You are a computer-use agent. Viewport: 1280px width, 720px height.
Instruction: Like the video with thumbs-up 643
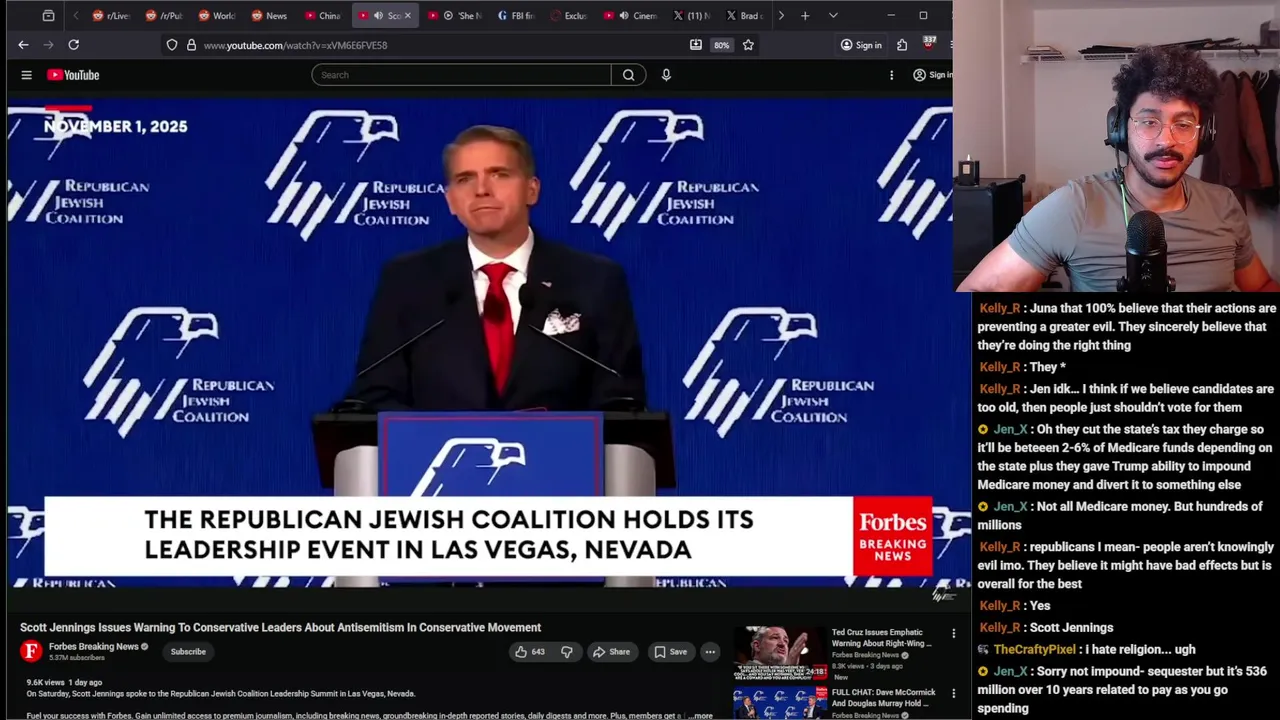pos(530,652)
